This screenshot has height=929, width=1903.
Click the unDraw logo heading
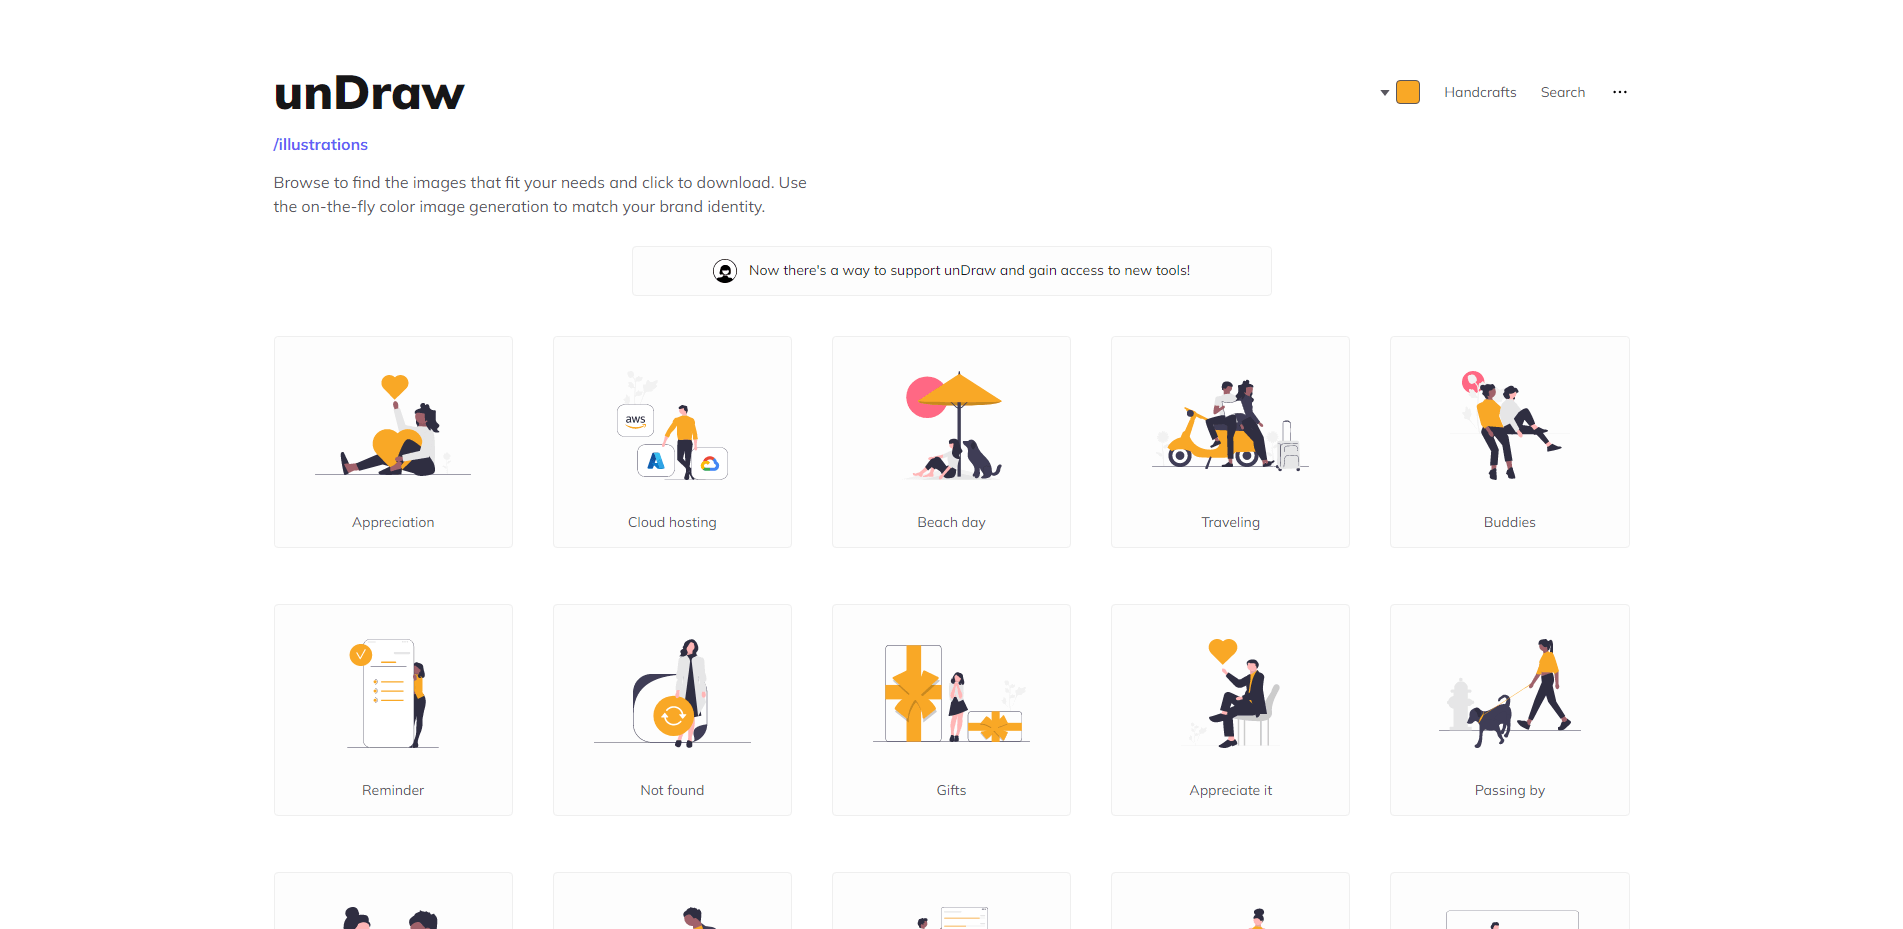[x=369, y=93]
